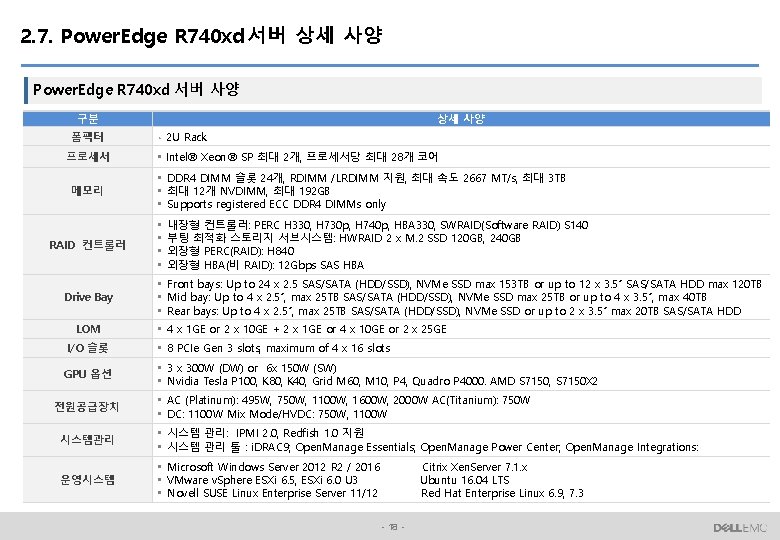
Task: Select the '프로세서' row label
Action: point(88,157)
